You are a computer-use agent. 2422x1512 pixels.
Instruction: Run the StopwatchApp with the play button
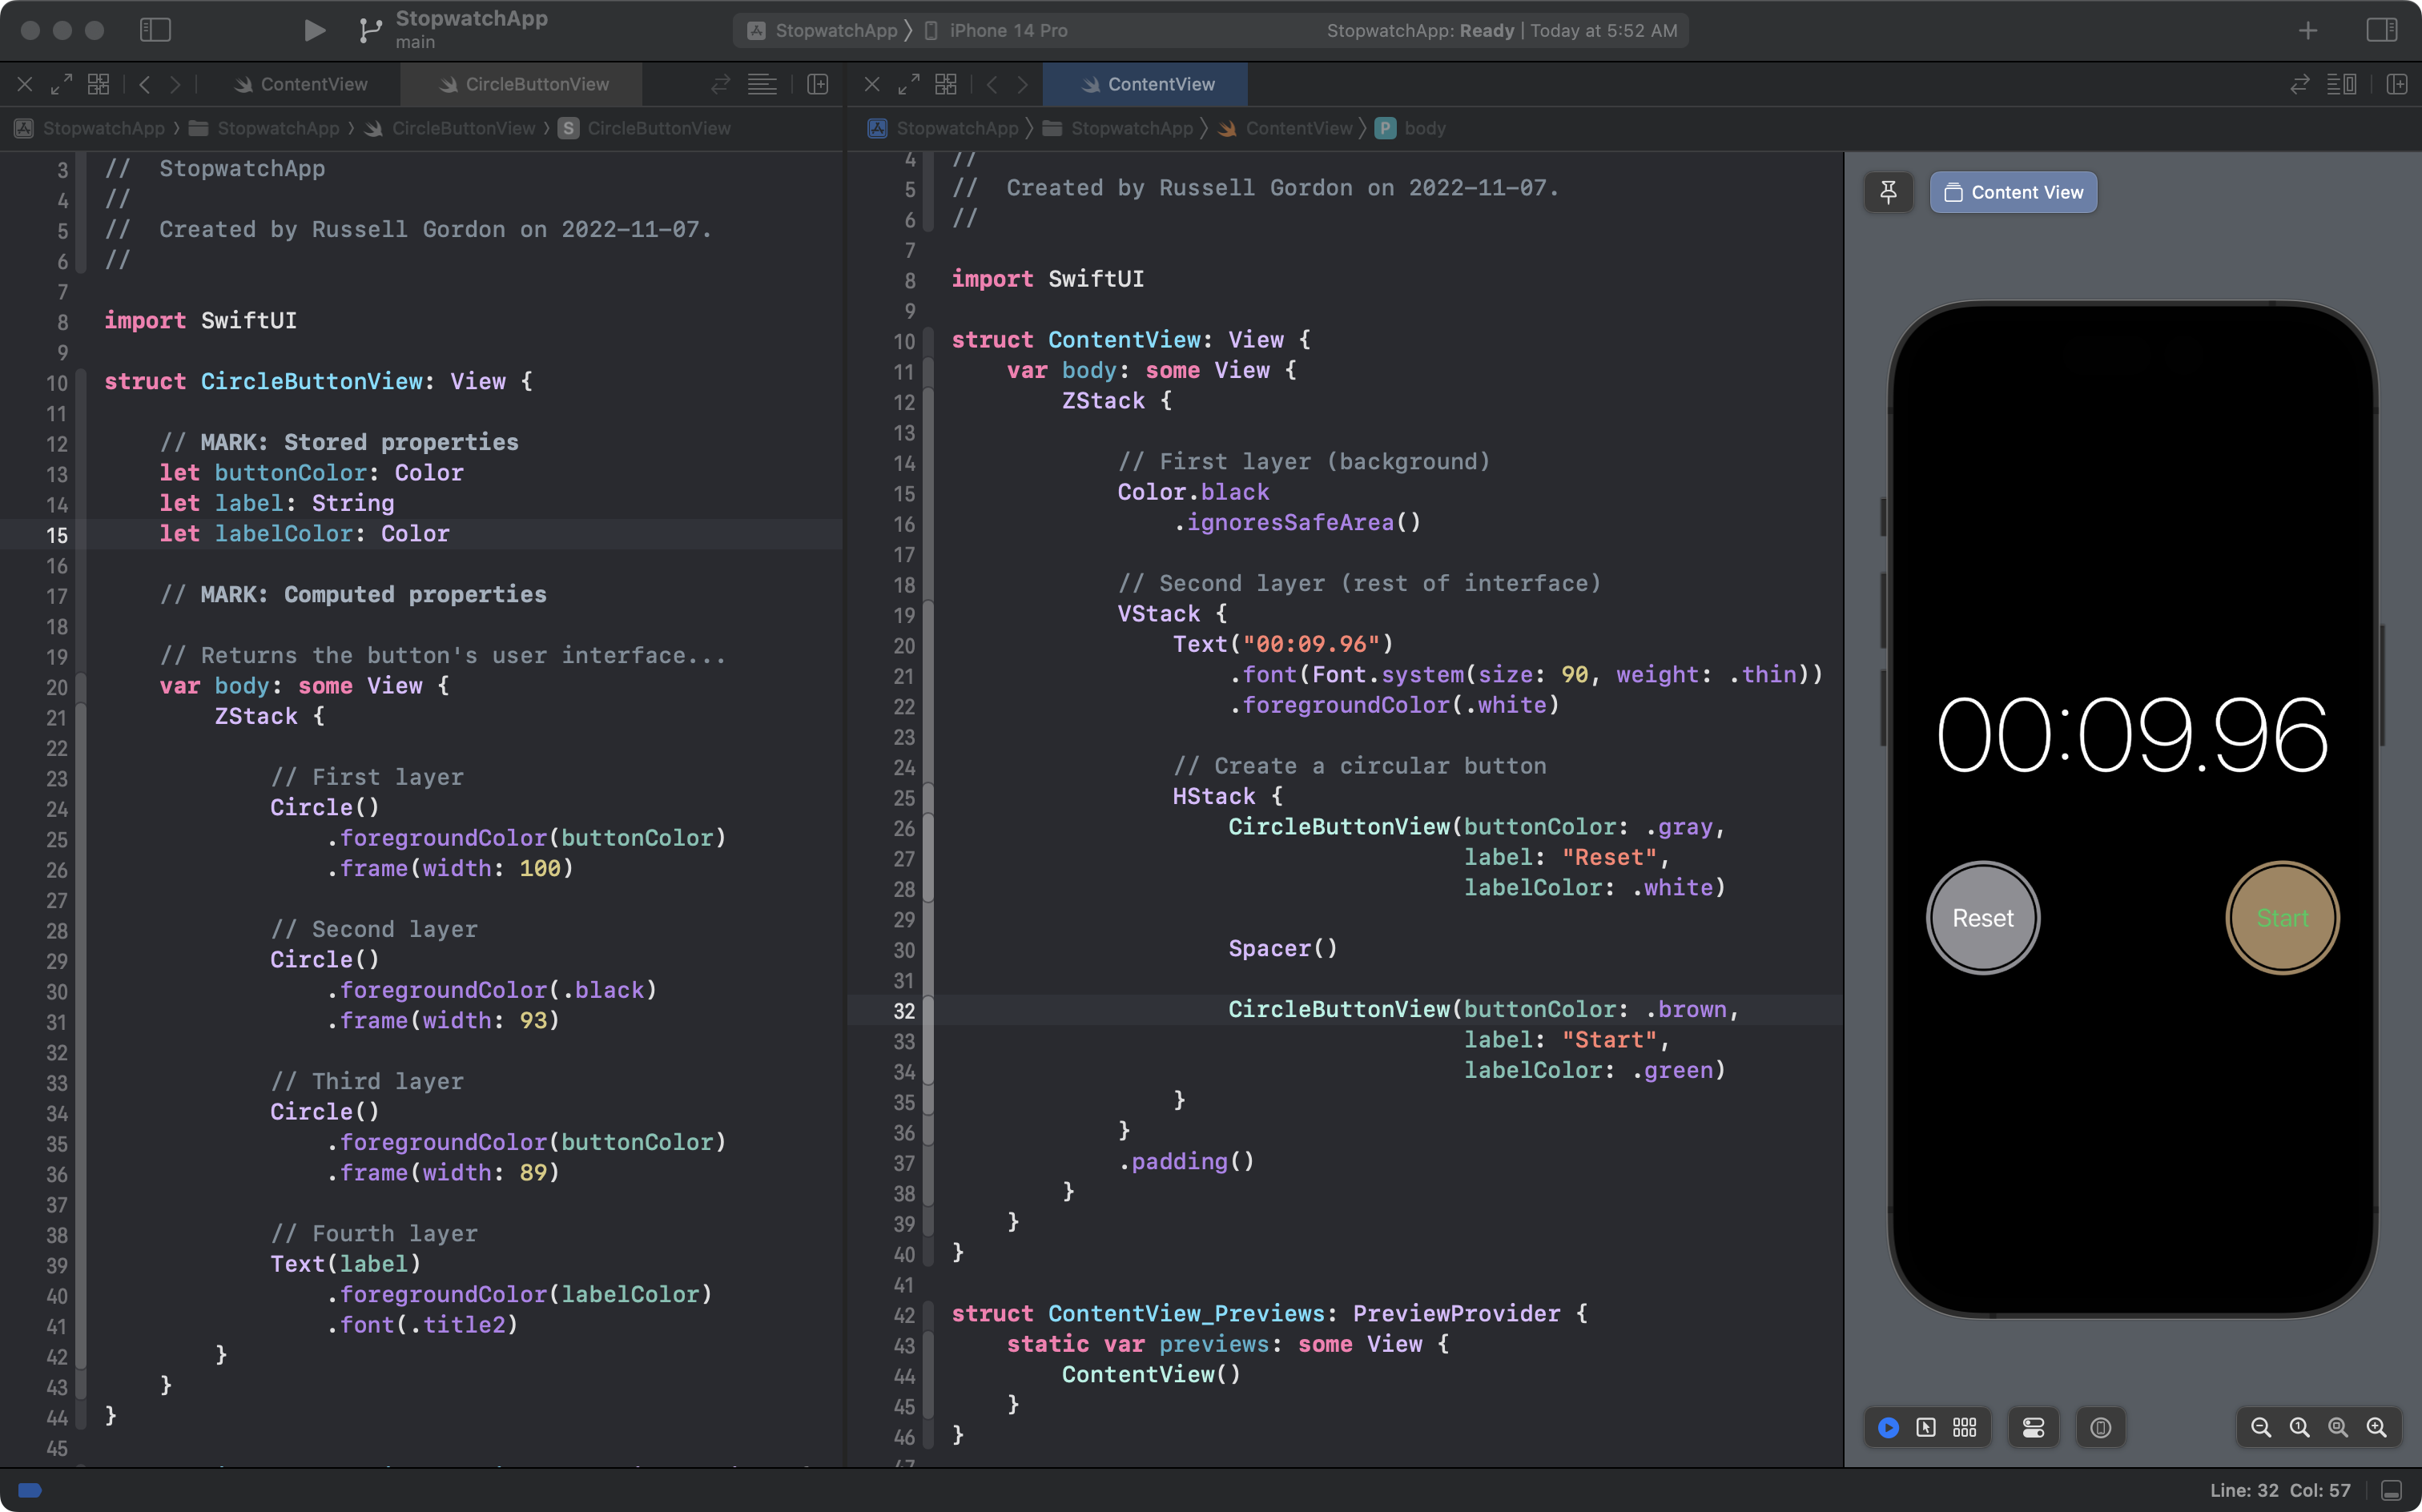click(314, 30)
